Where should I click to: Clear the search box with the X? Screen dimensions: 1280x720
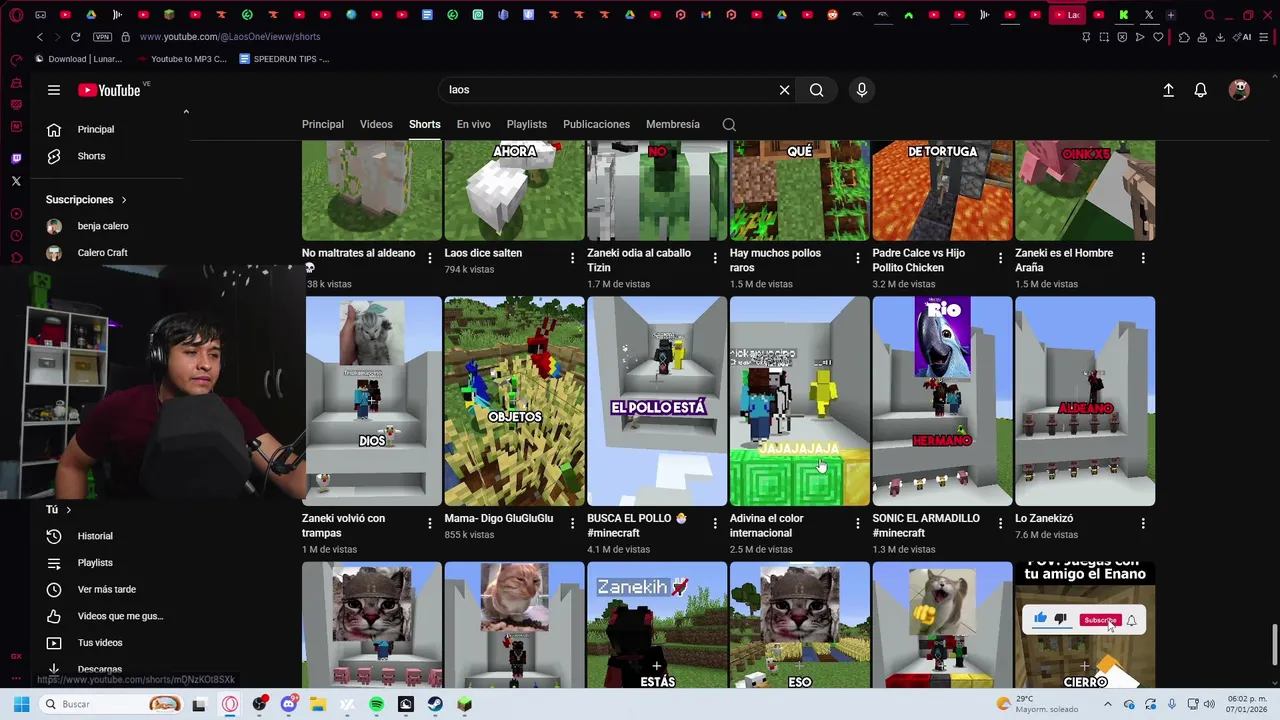point(784,90)
